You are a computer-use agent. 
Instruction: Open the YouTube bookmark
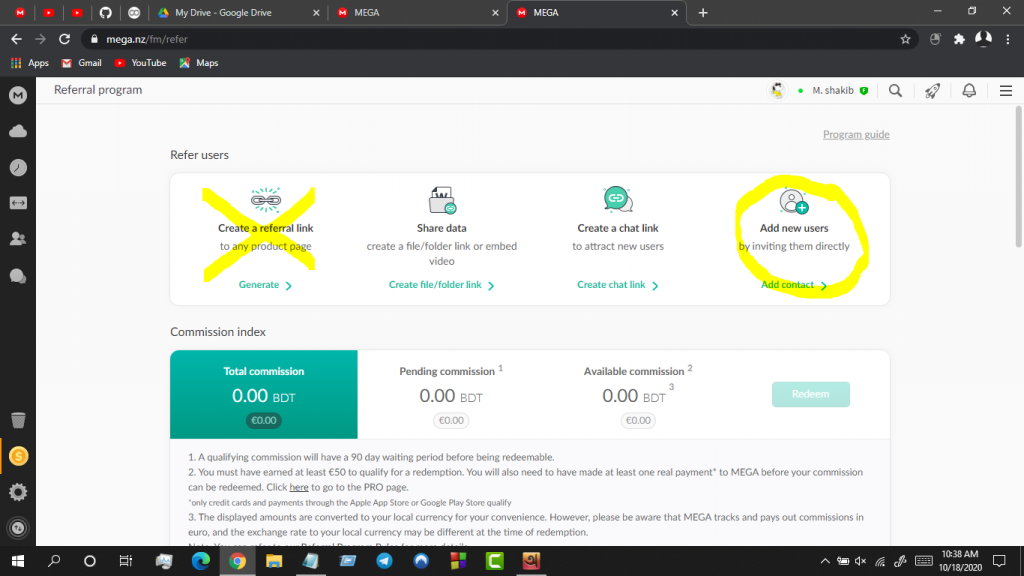tap(140, 63)
